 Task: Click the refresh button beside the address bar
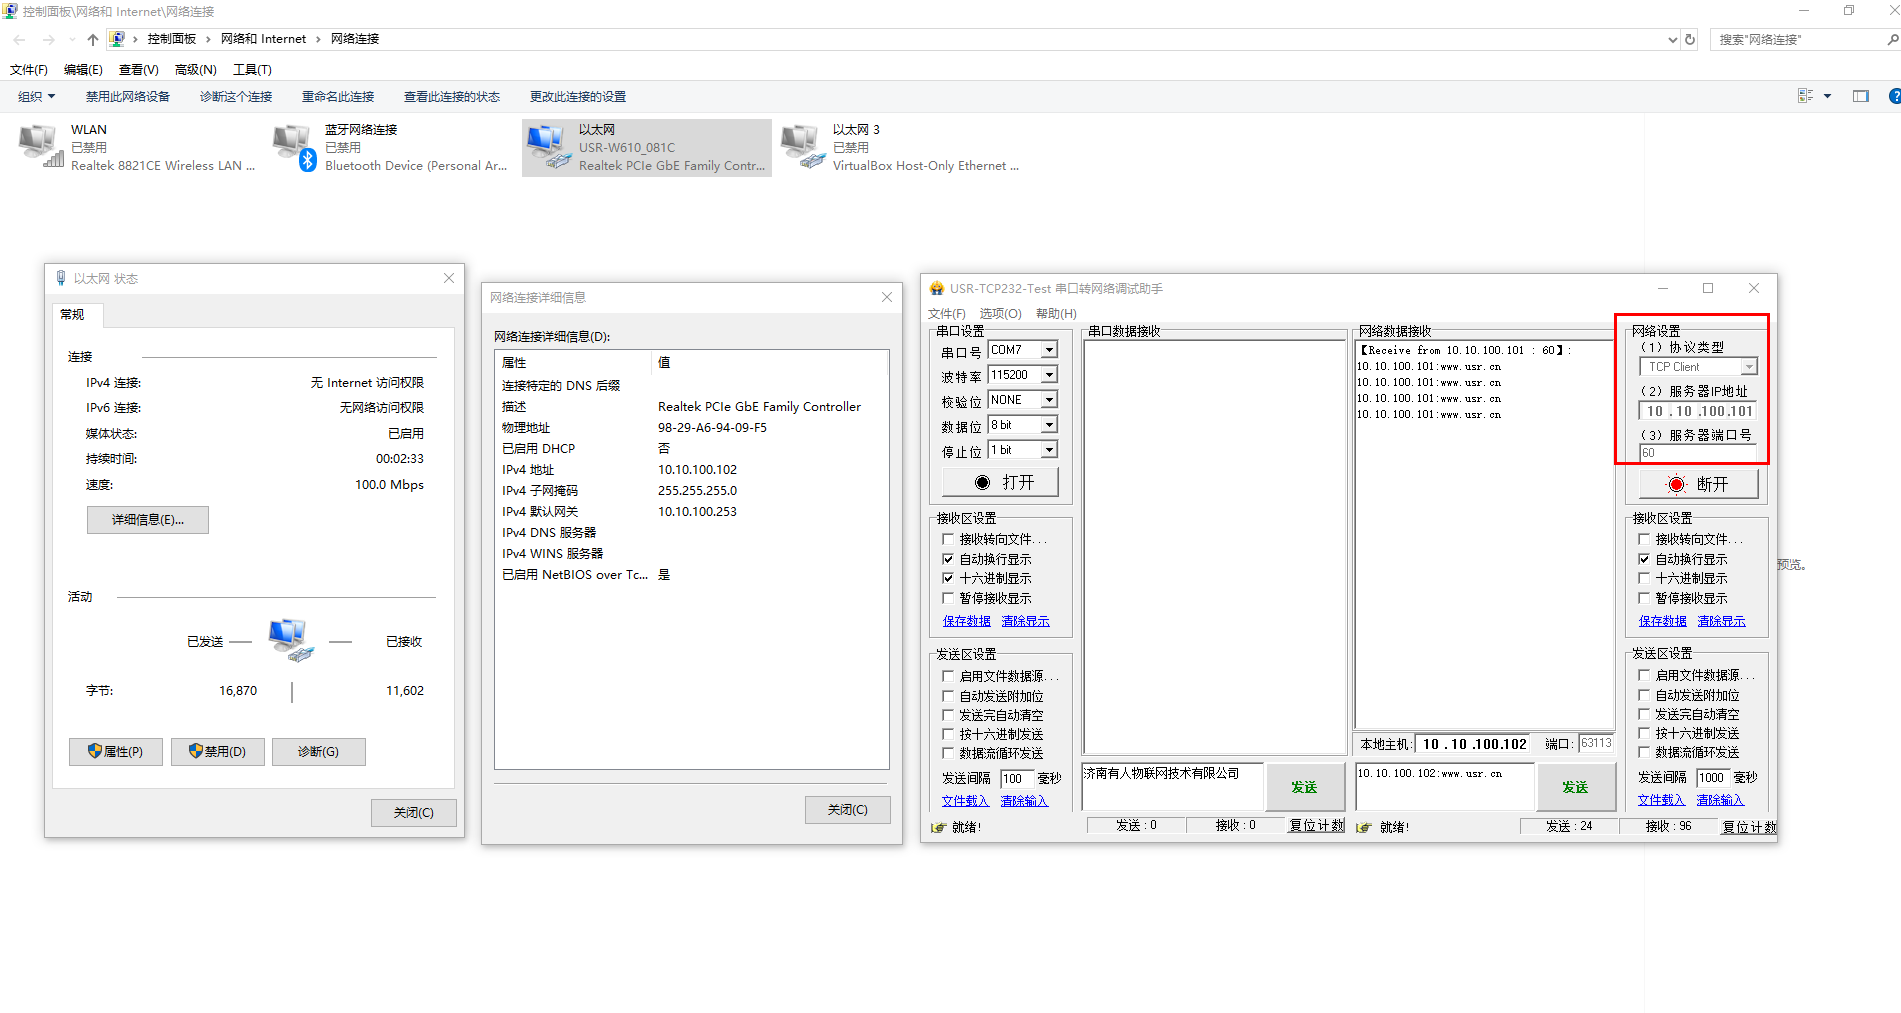(x=1690, y=40)
